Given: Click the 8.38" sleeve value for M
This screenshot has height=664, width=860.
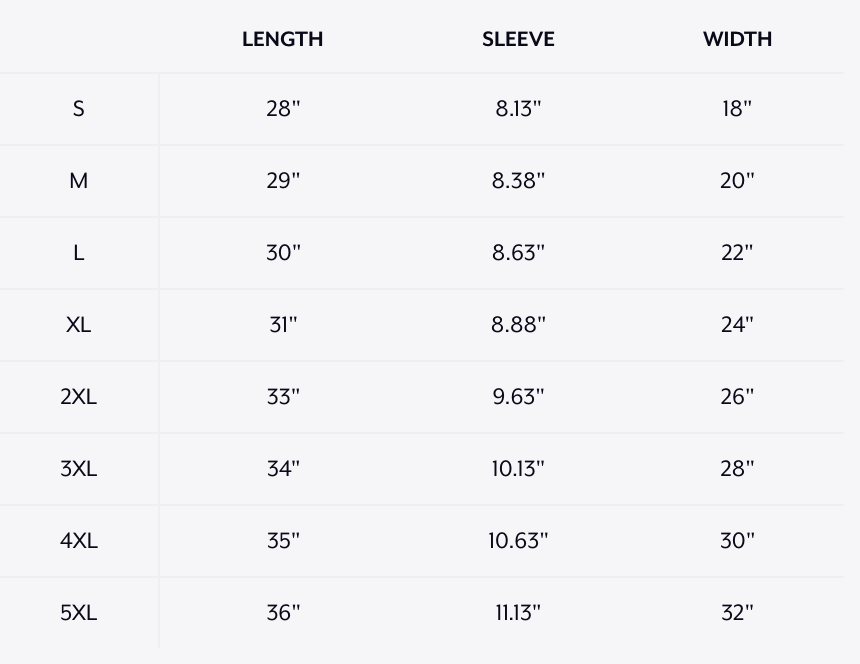Looking at the screenshot, I should coord(518,180).
